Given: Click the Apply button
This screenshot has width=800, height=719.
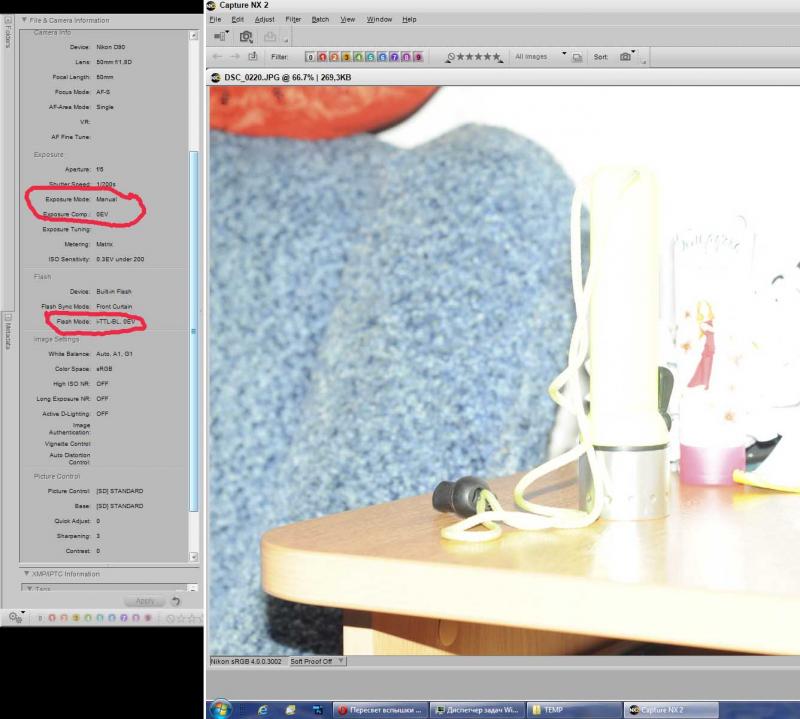Looking at the screenshot, I should pyautogui.click(x=144, y=601).
